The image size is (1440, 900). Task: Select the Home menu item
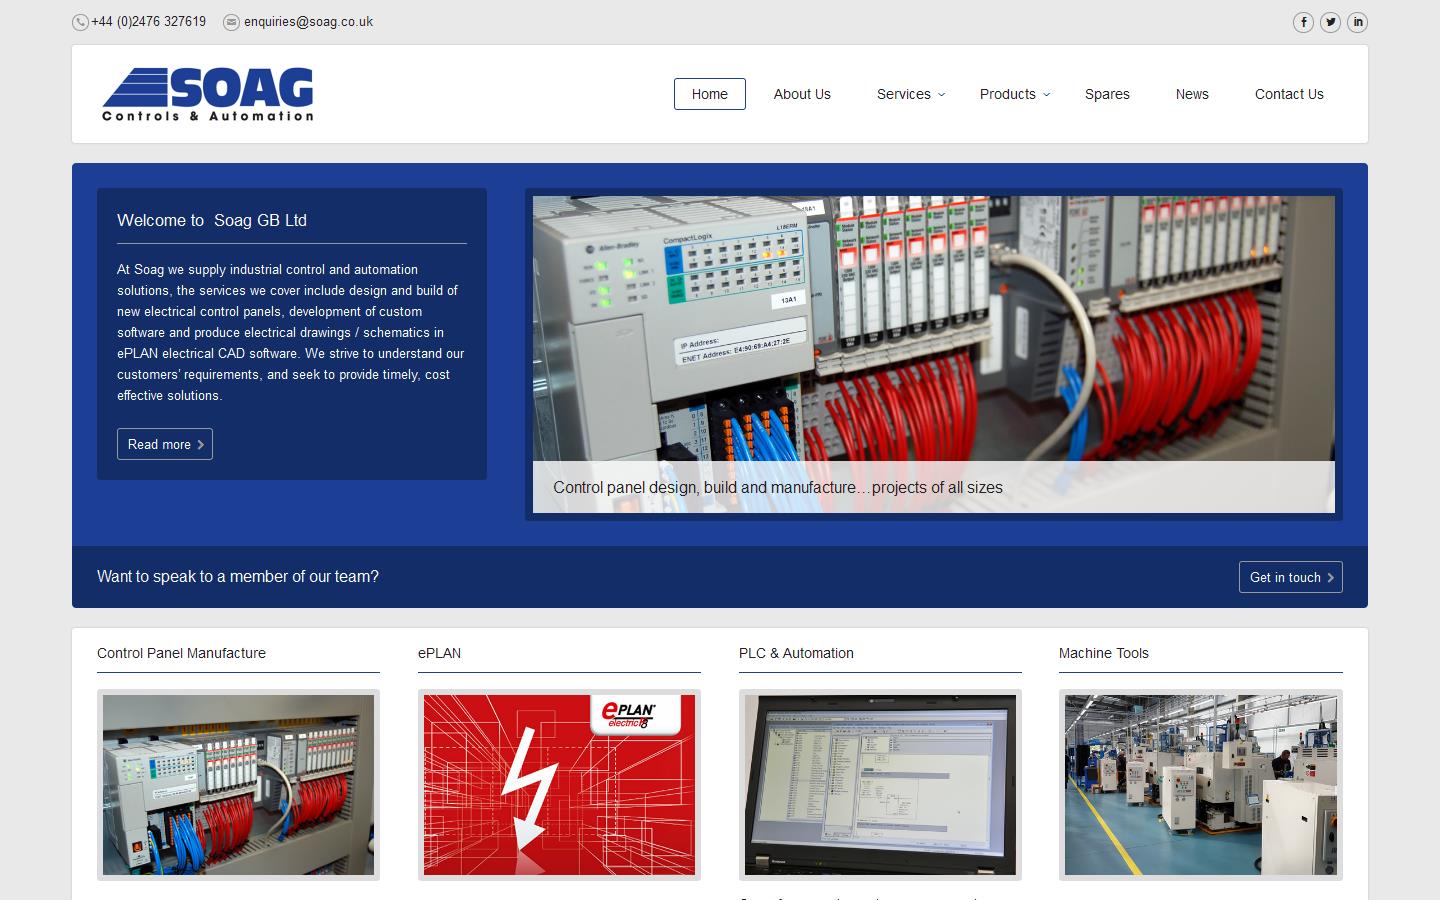point(709,94)
